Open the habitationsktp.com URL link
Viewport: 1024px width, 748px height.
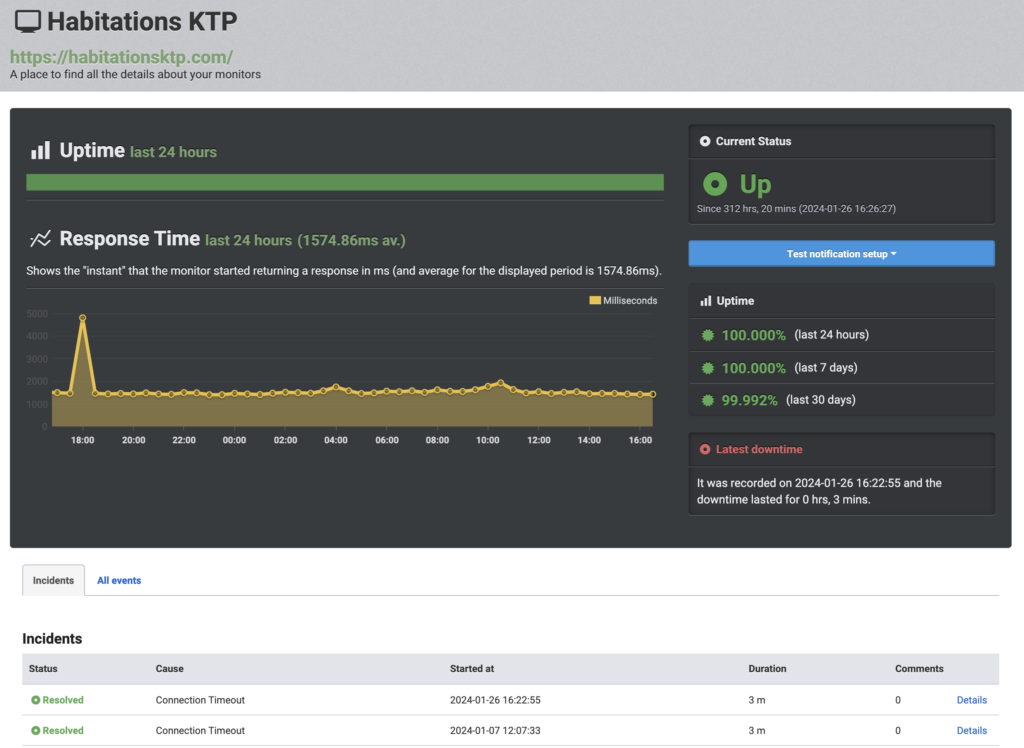pyautogui.click(x=121, y=57)
